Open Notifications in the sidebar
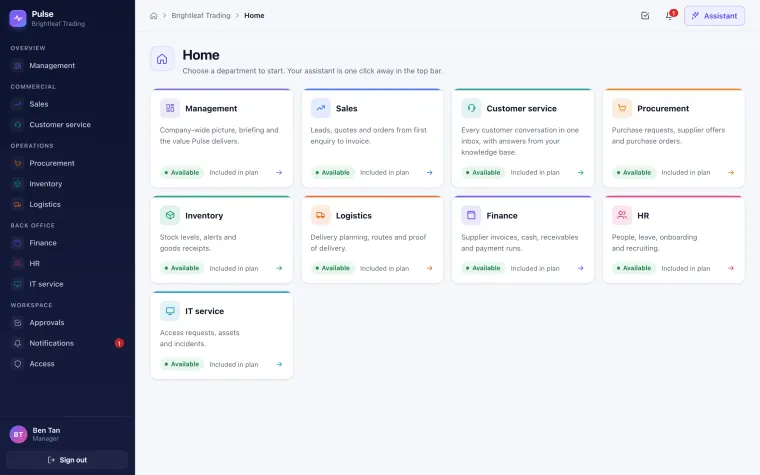The image size is (760, 475). pyautogui.click(x=67, y=343)
